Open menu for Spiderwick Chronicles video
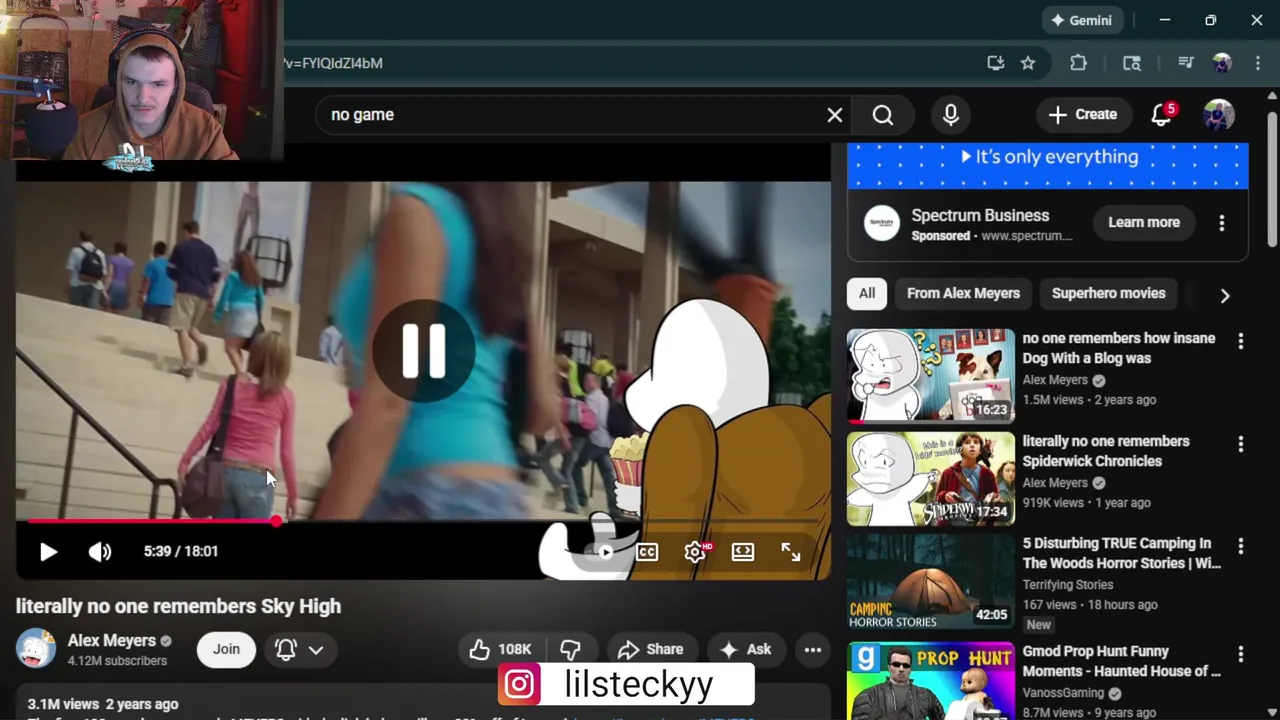The image size is (1280, 720). pos(1241,444)
